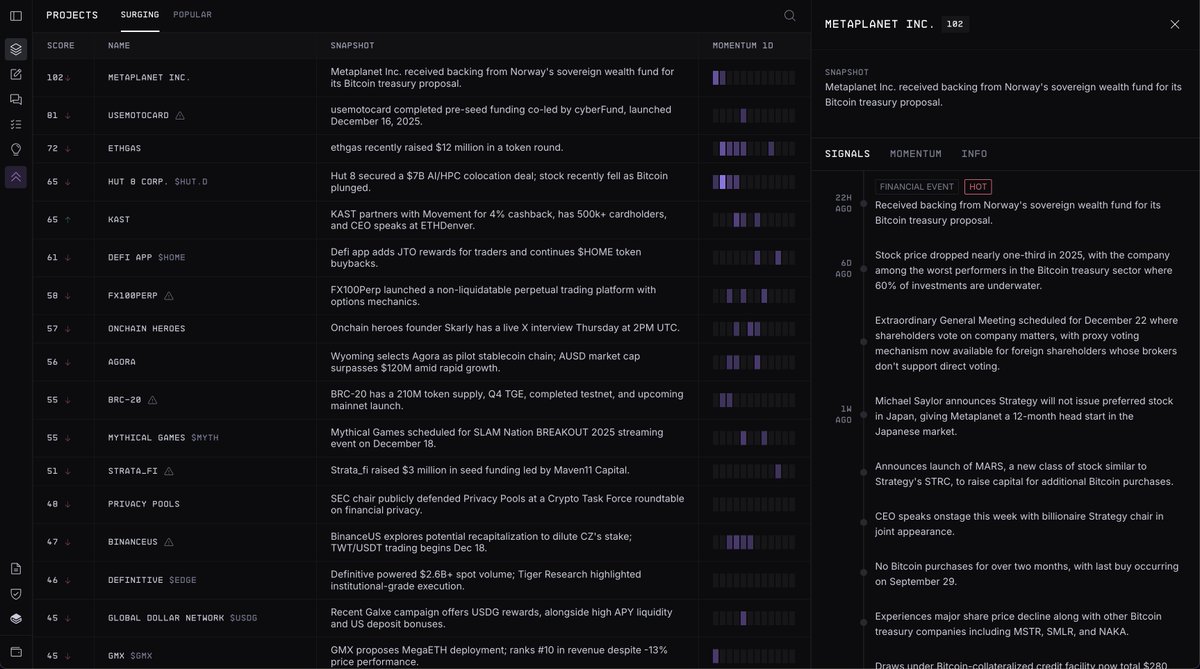Click the ETHGAS momentum bar chart
This screenshot has height=669, width=1200.
[754, 148]
